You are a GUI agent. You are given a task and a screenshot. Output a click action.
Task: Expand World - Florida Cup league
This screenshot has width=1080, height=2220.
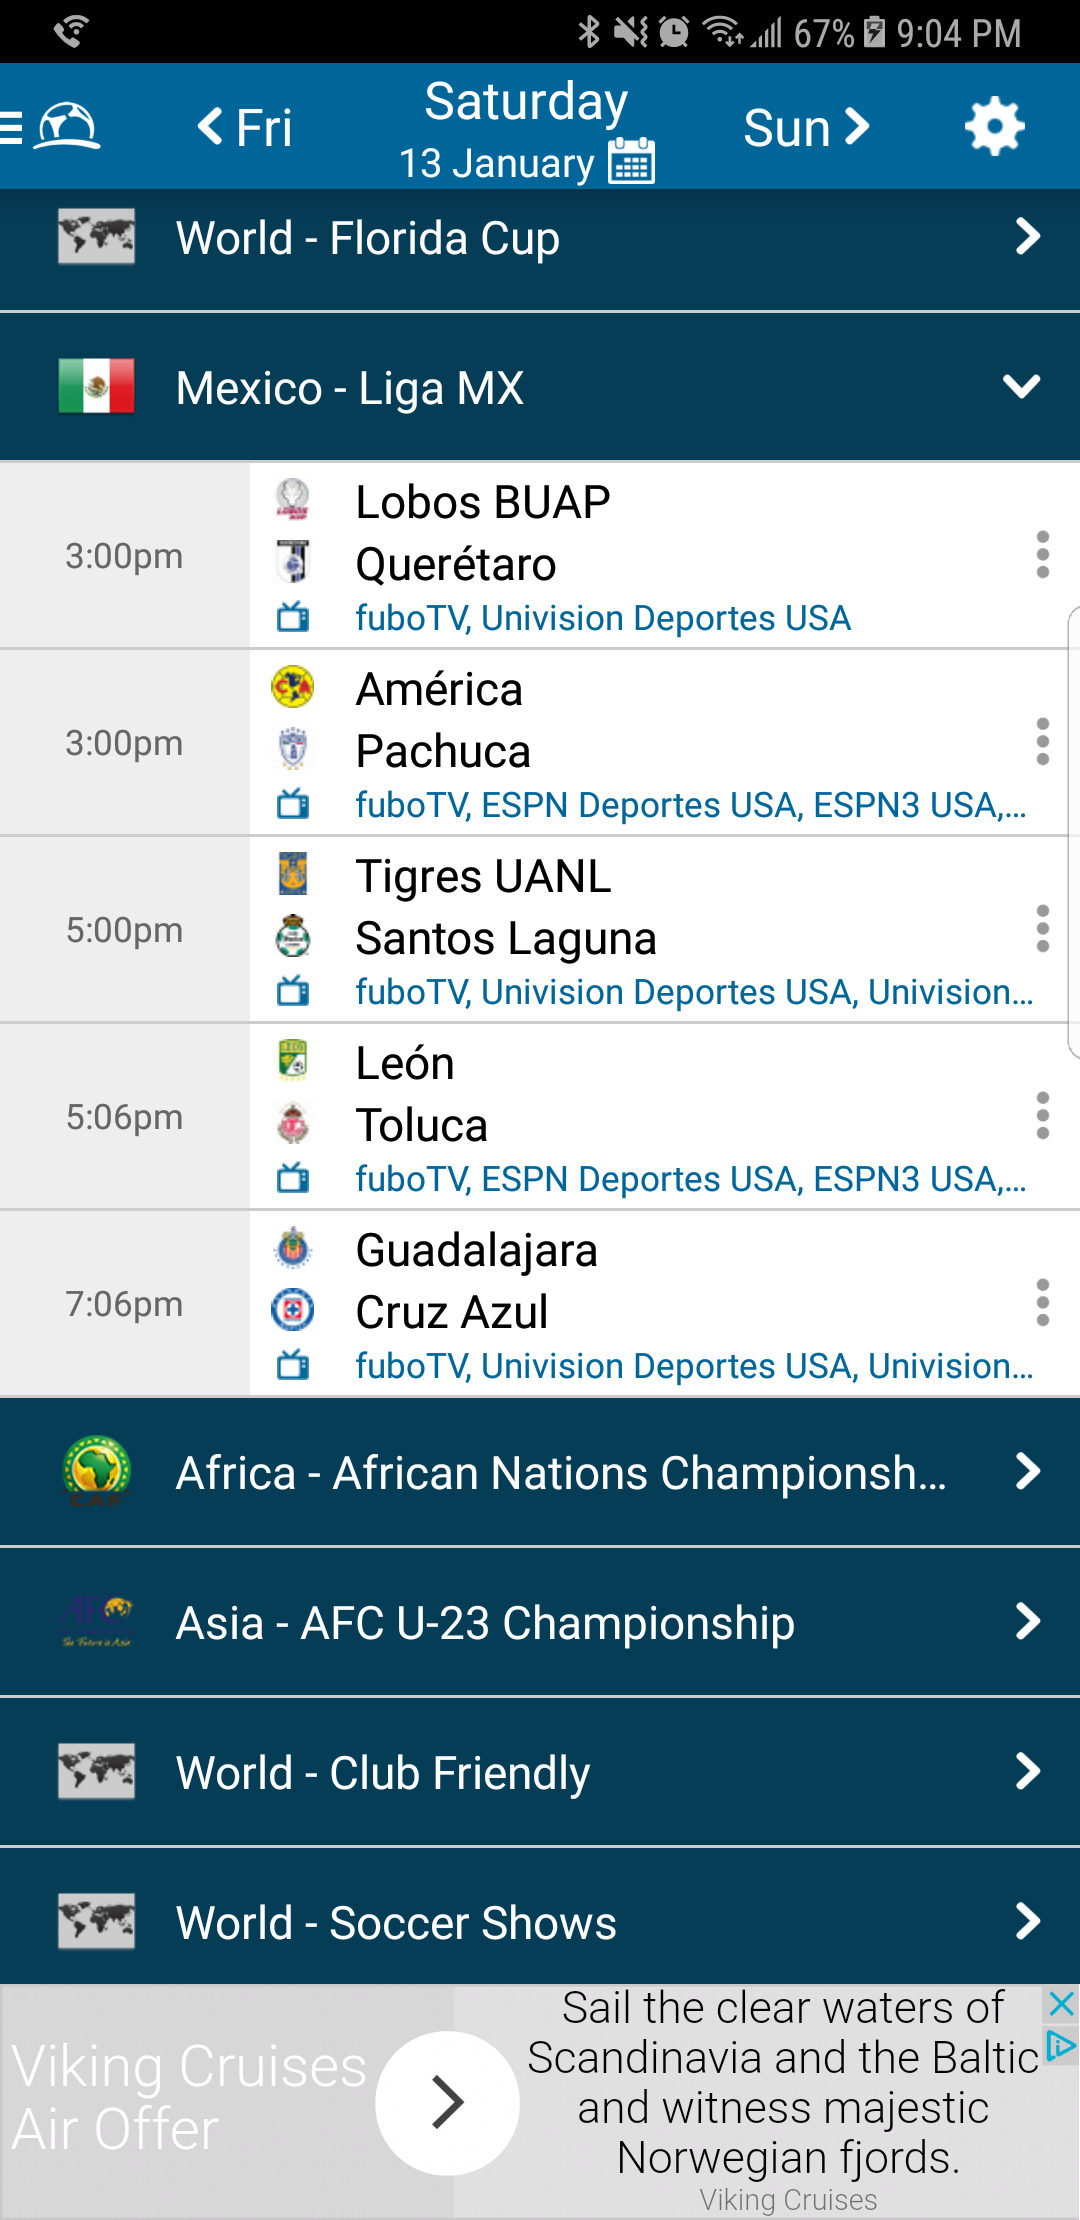point(540,239)
